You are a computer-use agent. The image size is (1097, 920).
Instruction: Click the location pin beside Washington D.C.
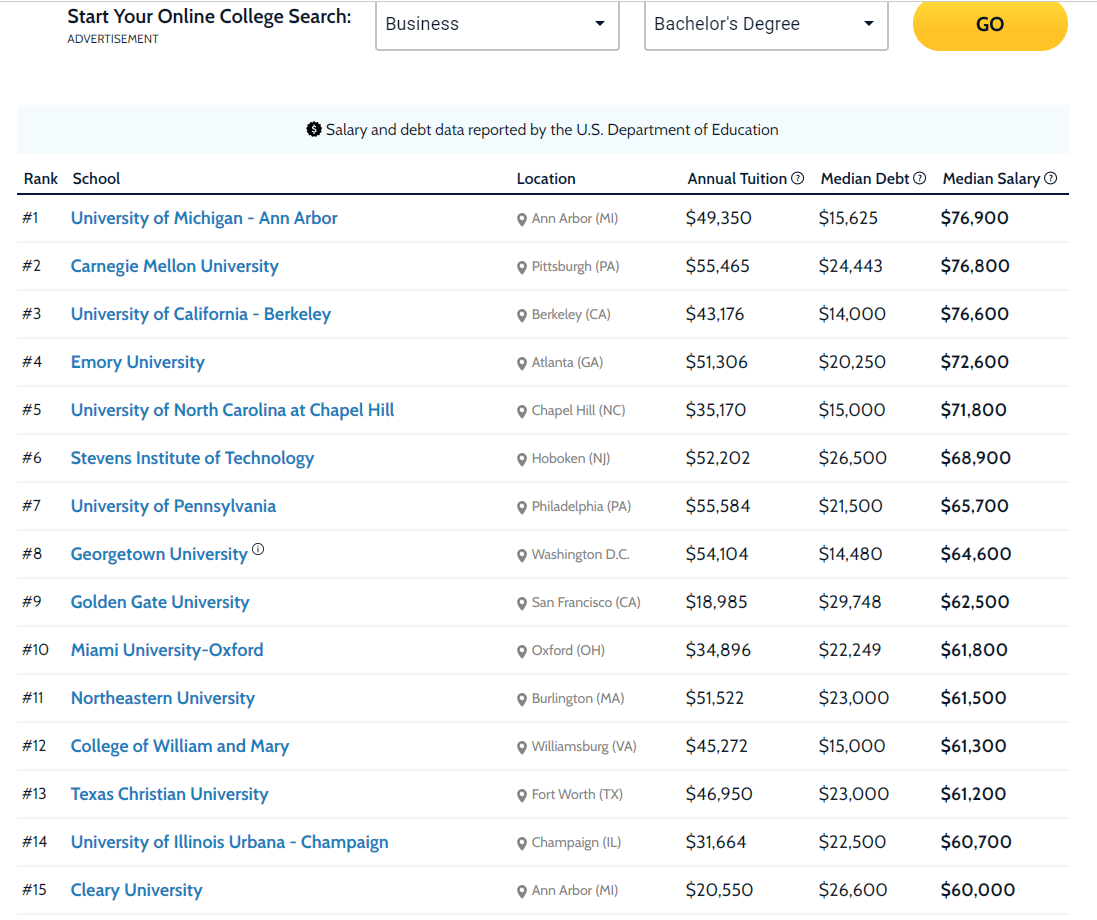click(x=522, y=556)
